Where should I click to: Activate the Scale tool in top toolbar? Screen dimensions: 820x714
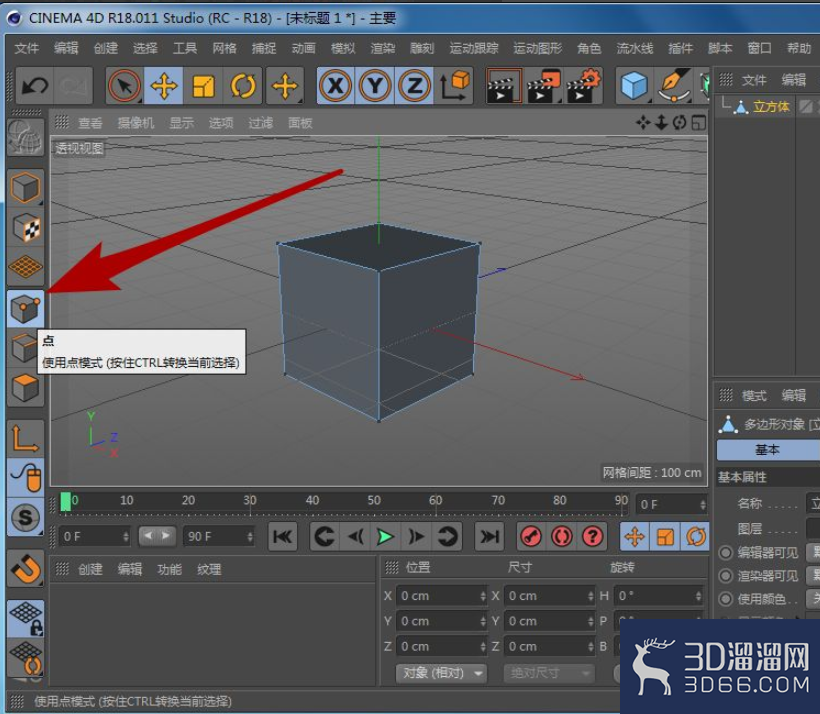click(203, 85)
